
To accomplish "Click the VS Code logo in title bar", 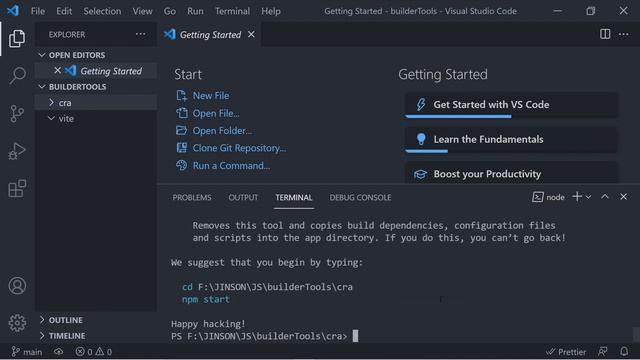I will pyautogui.click(x=13, y=11).
